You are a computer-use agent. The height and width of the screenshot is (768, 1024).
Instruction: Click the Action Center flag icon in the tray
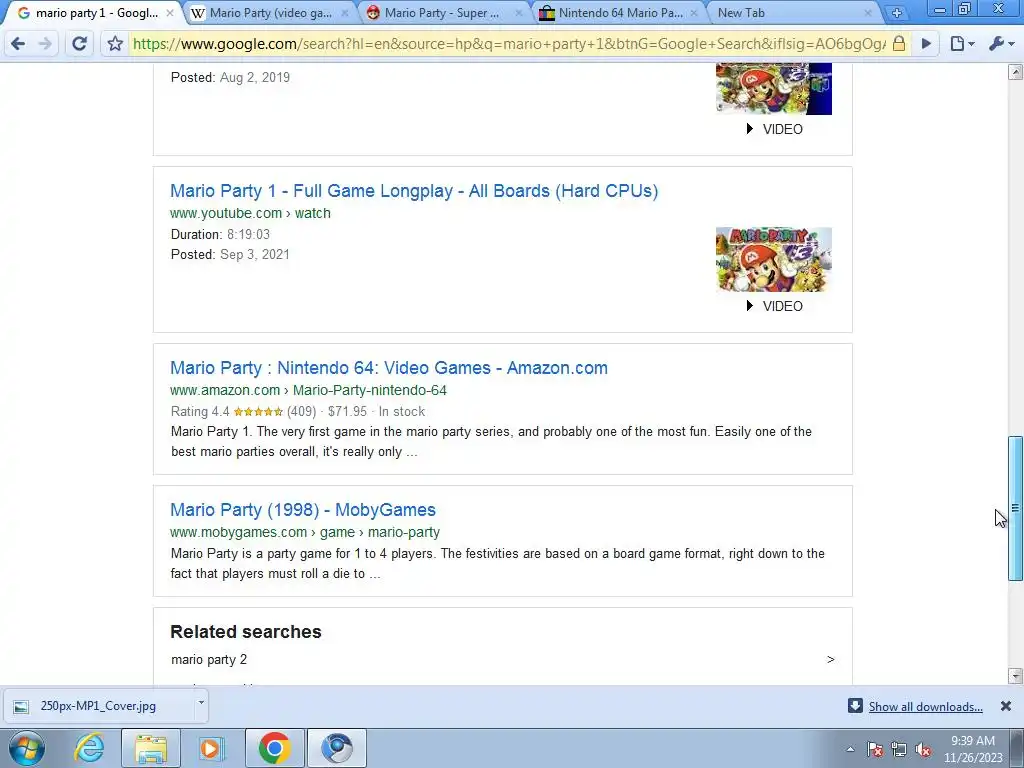click(x=875, y=749)
